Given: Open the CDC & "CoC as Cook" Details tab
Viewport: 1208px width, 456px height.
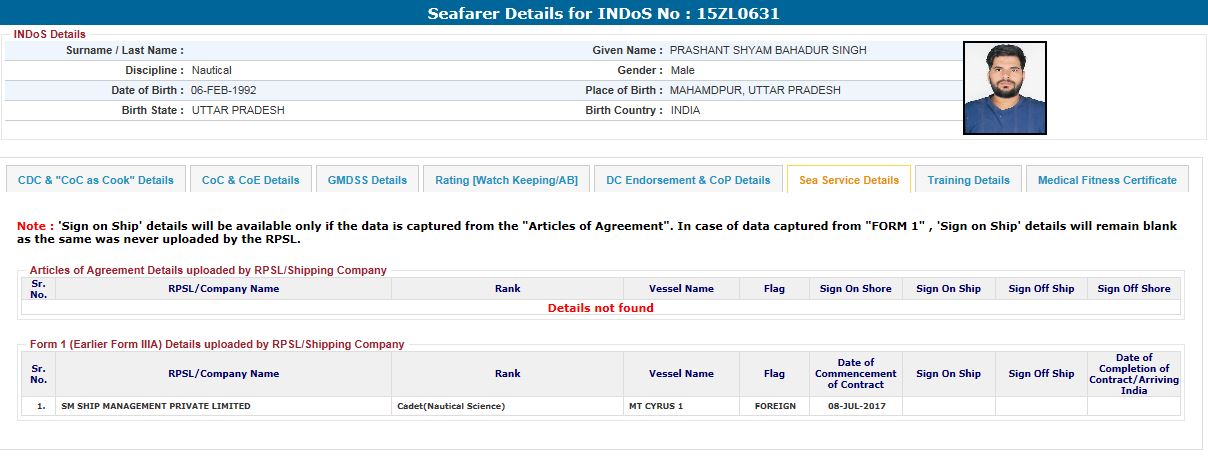Looking at the screenshot, I should pos(95,180).
